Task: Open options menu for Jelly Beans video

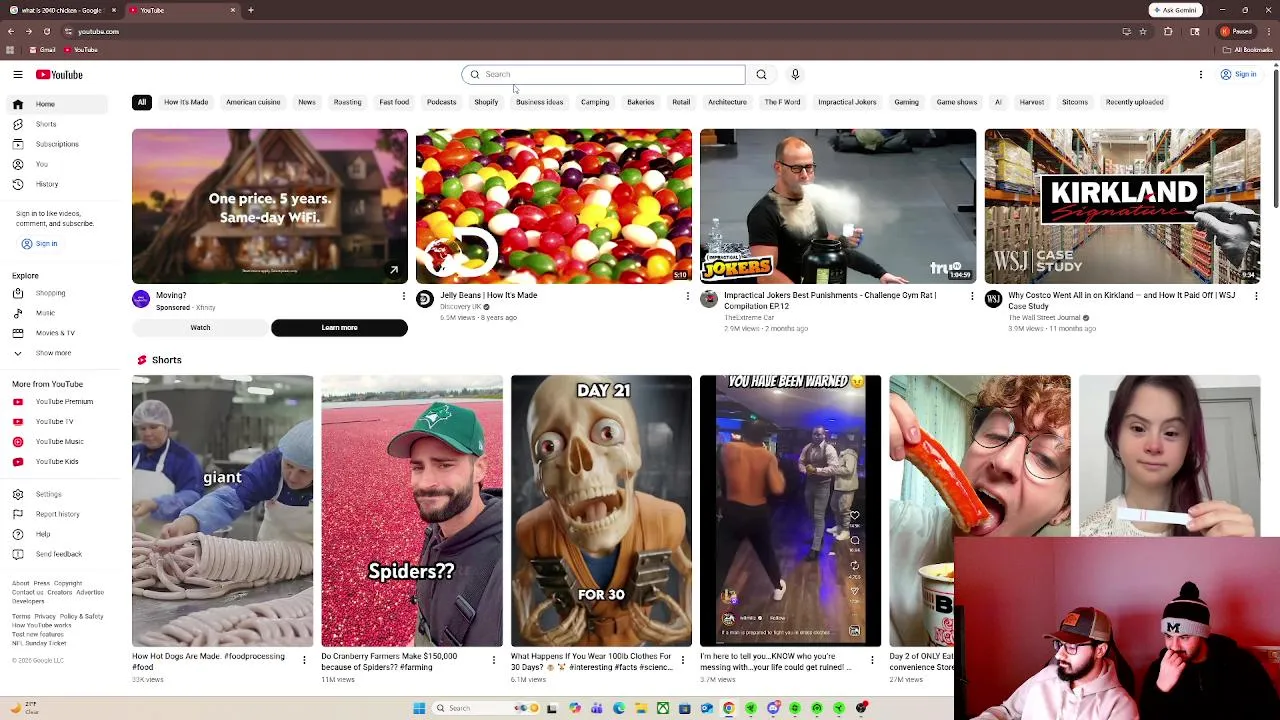Action: tap(687, 296)
